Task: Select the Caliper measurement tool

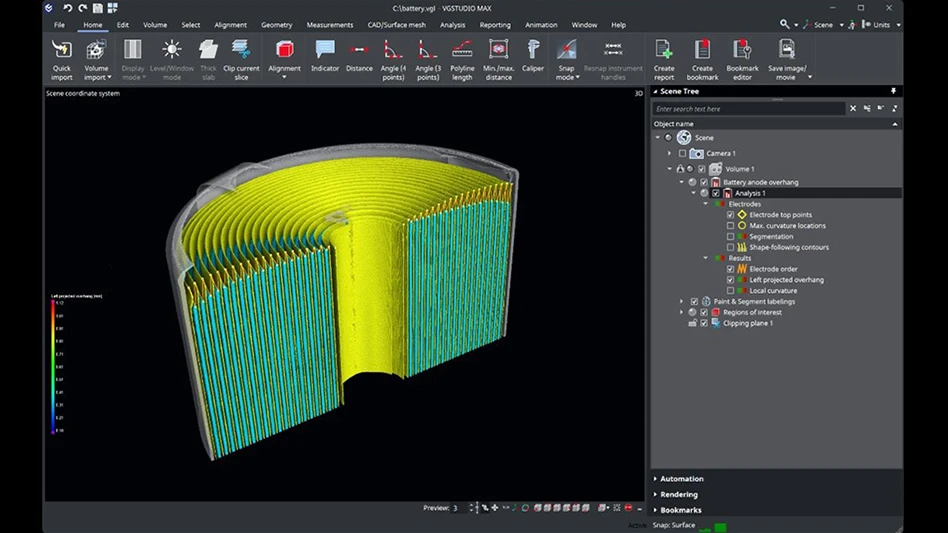Action: 533,50
